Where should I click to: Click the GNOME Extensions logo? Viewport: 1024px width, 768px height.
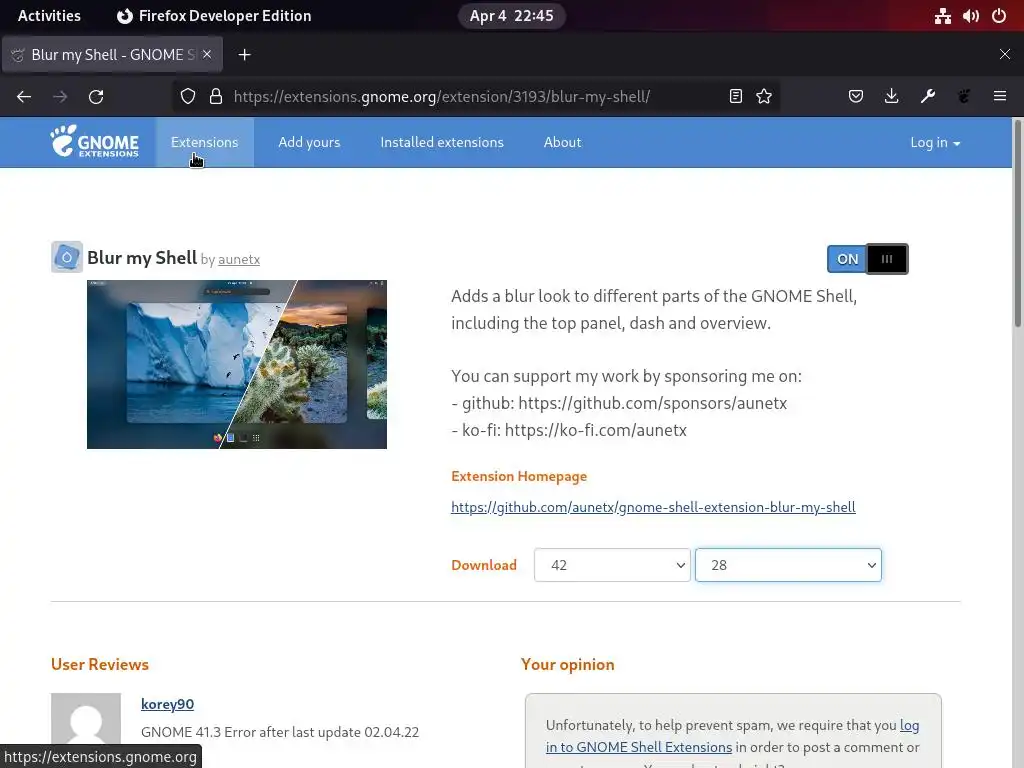coord(95,142)
